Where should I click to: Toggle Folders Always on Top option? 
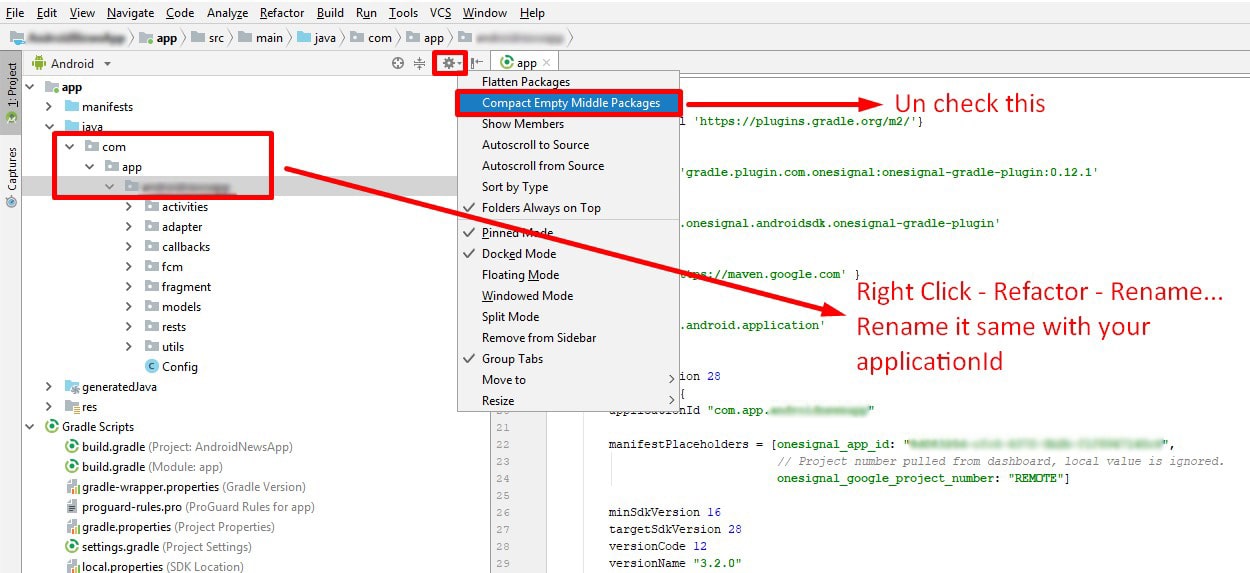(541, 208)
